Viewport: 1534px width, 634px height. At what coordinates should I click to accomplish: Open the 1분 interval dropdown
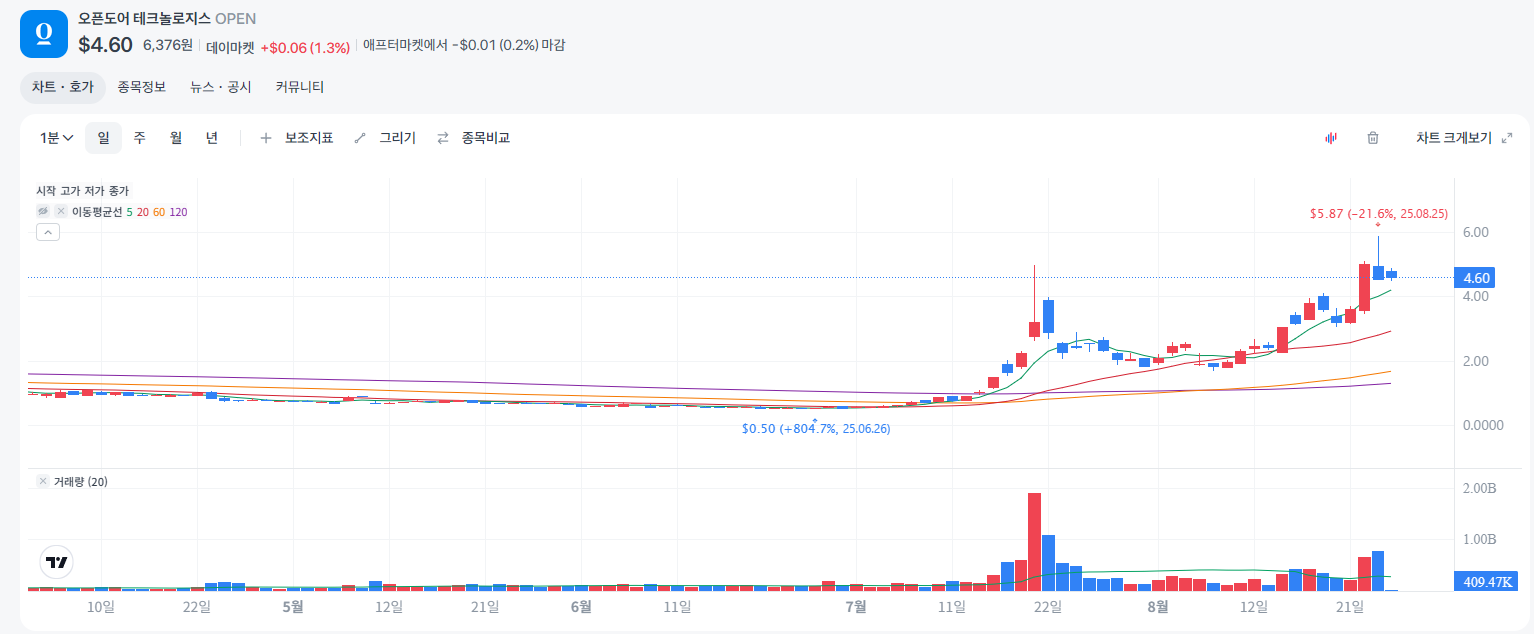click(x=57, y=138)
